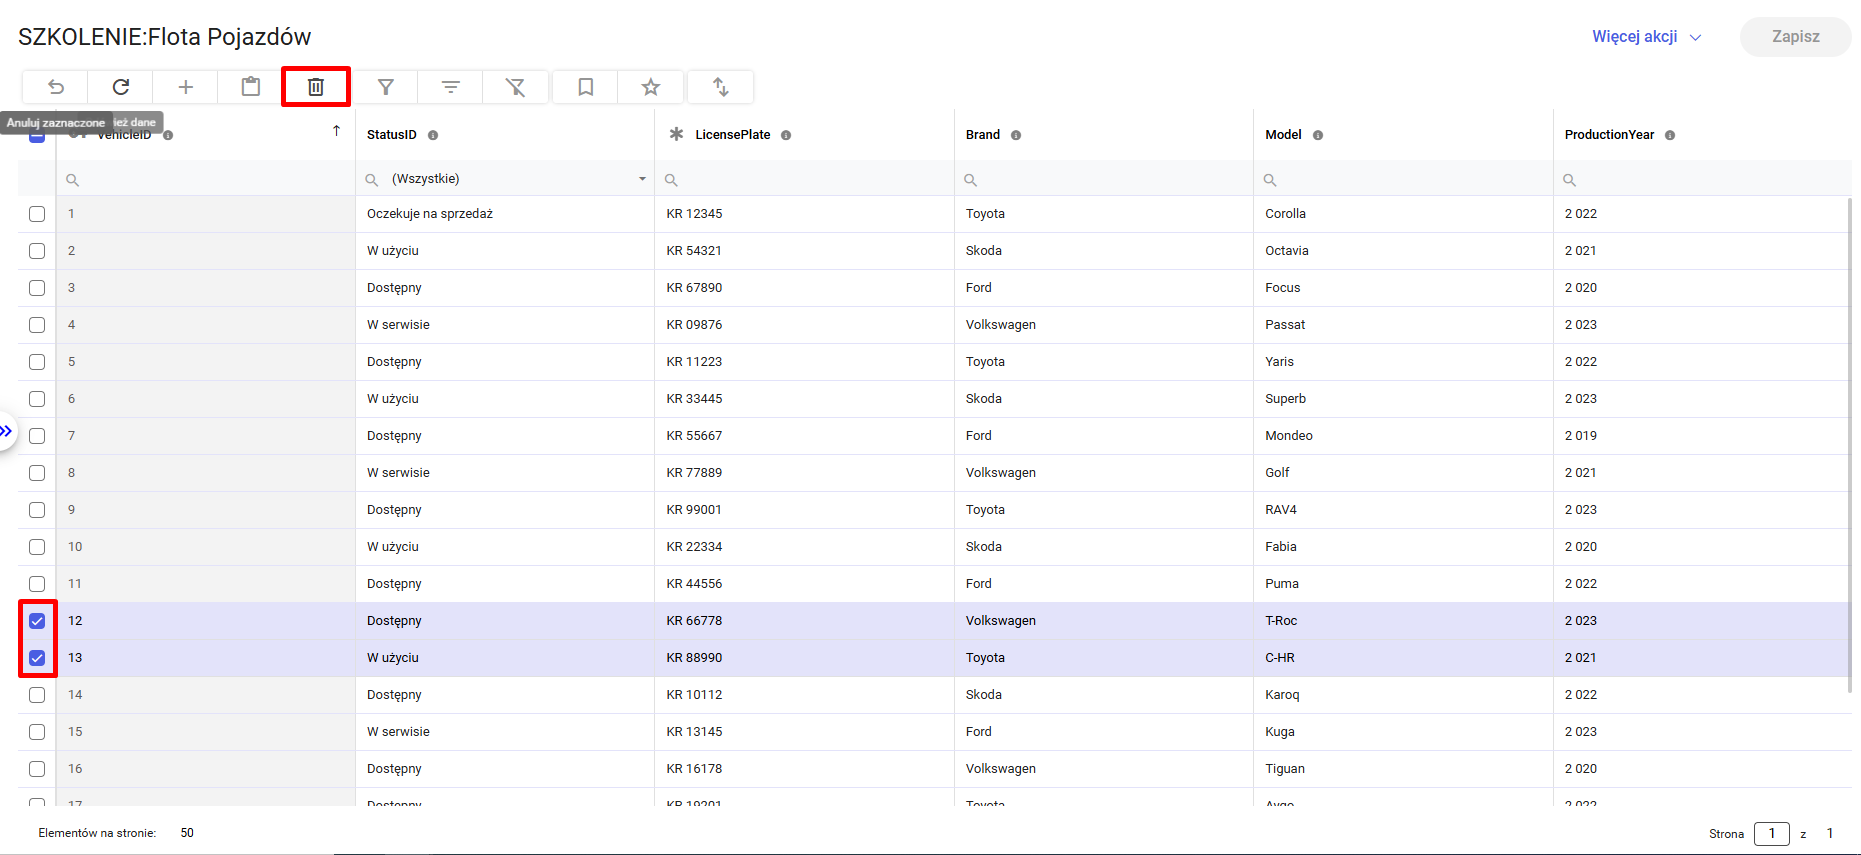Open the funnel filter toolbar icon
The width and height of the screenshot is (1861, 855).
click(x=386, y=87)
